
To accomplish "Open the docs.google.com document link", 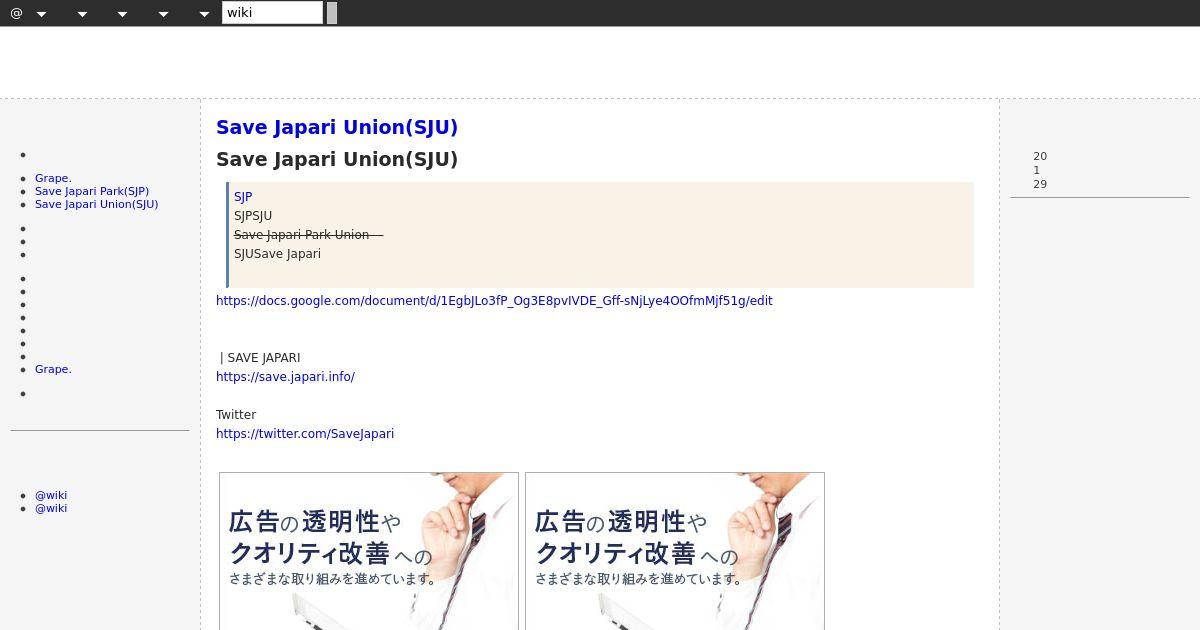I will coord(494,301).
